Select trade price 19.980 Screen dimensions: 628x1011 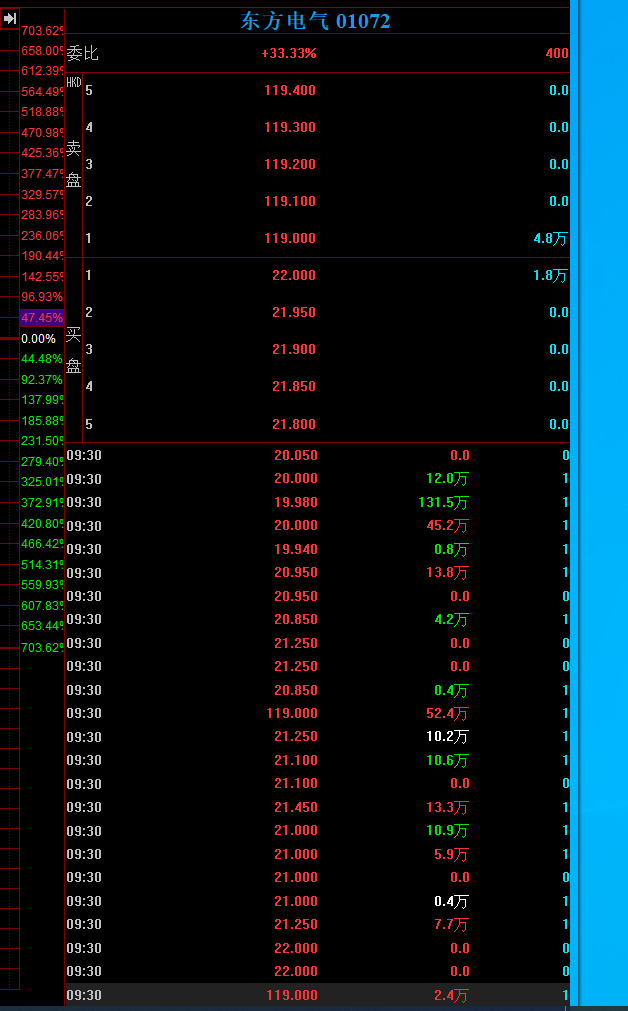click(296, 502)
